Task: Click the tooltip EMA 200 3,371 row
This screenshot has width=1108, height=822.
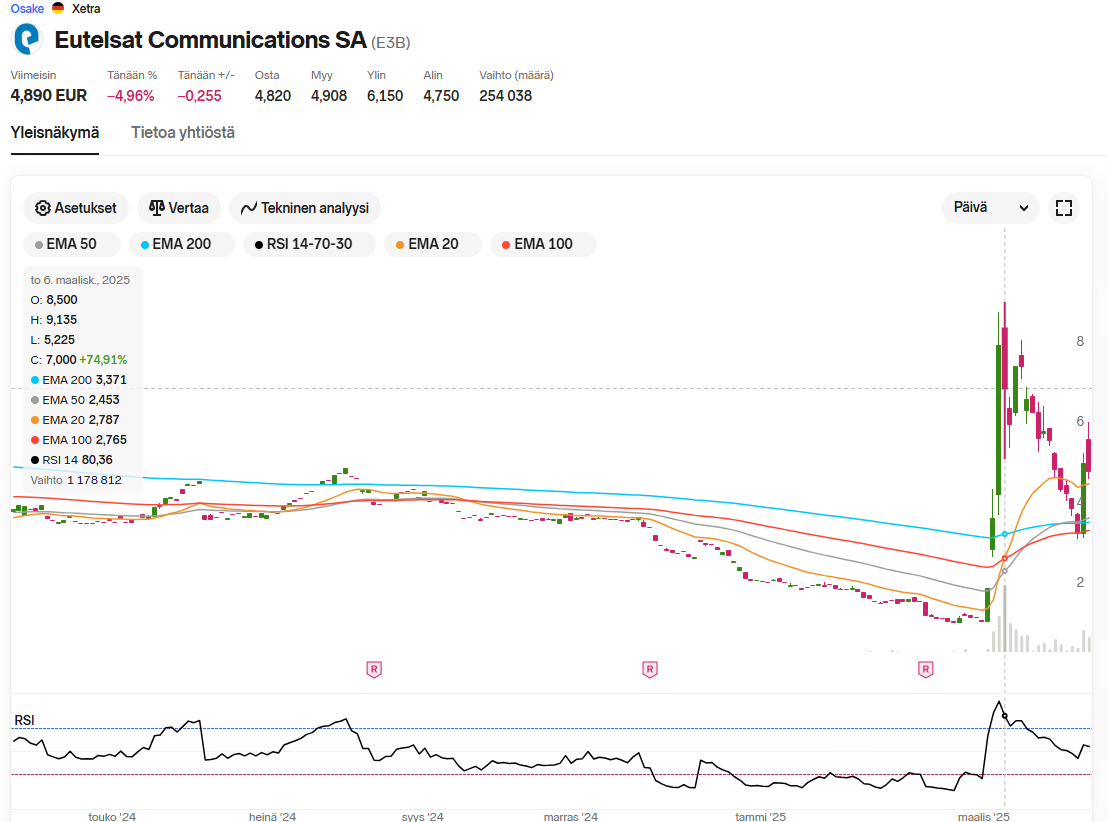Action: coord(78,380)
